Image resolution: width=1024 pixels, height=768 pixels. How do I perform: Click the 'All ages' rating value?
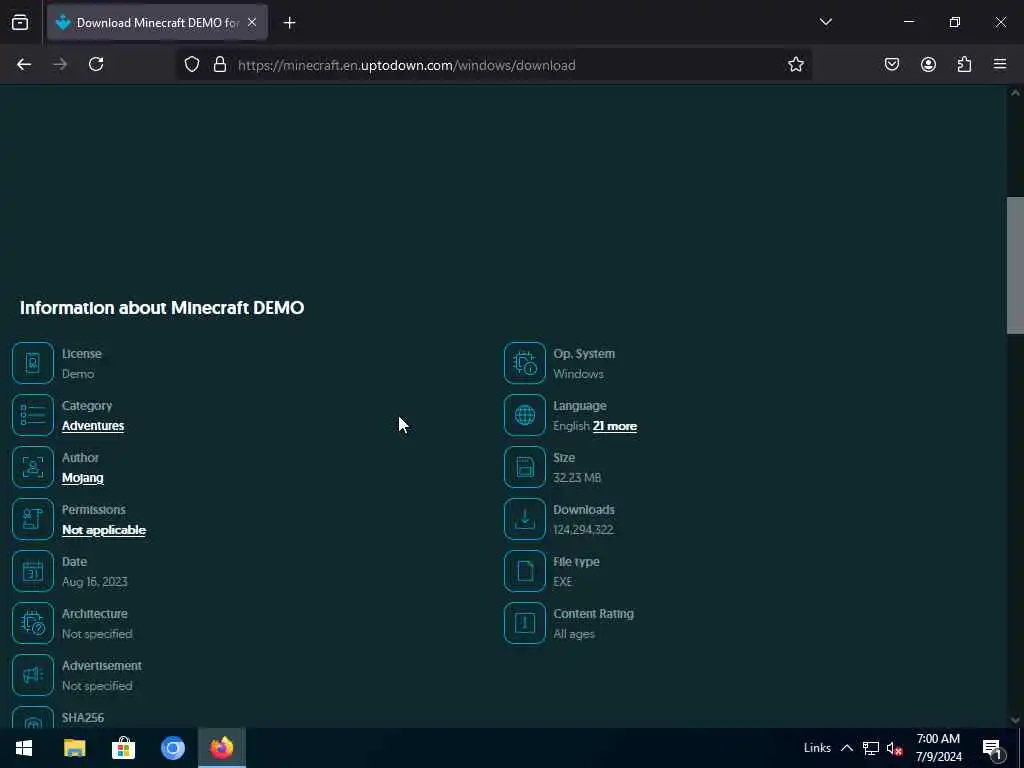coord(574,634)
